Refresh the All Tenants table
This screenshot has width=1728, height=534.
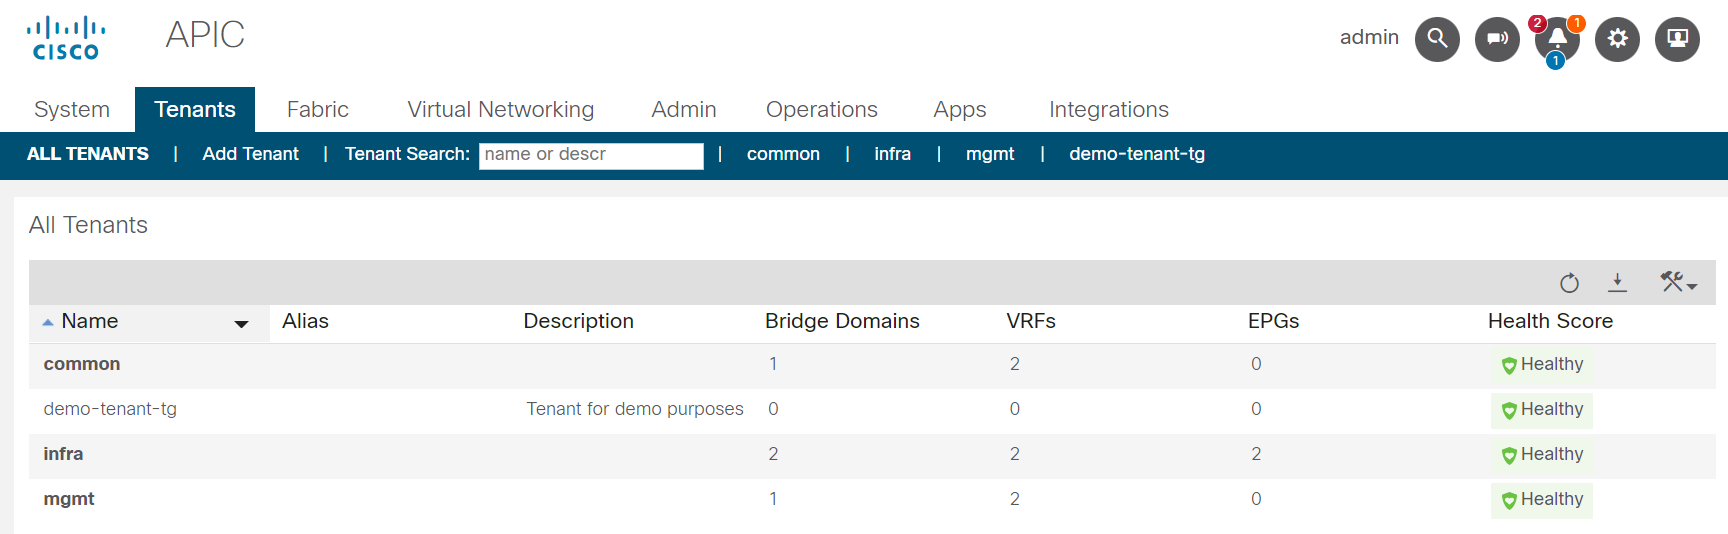pyautogui.click(x=1569, y=284)
